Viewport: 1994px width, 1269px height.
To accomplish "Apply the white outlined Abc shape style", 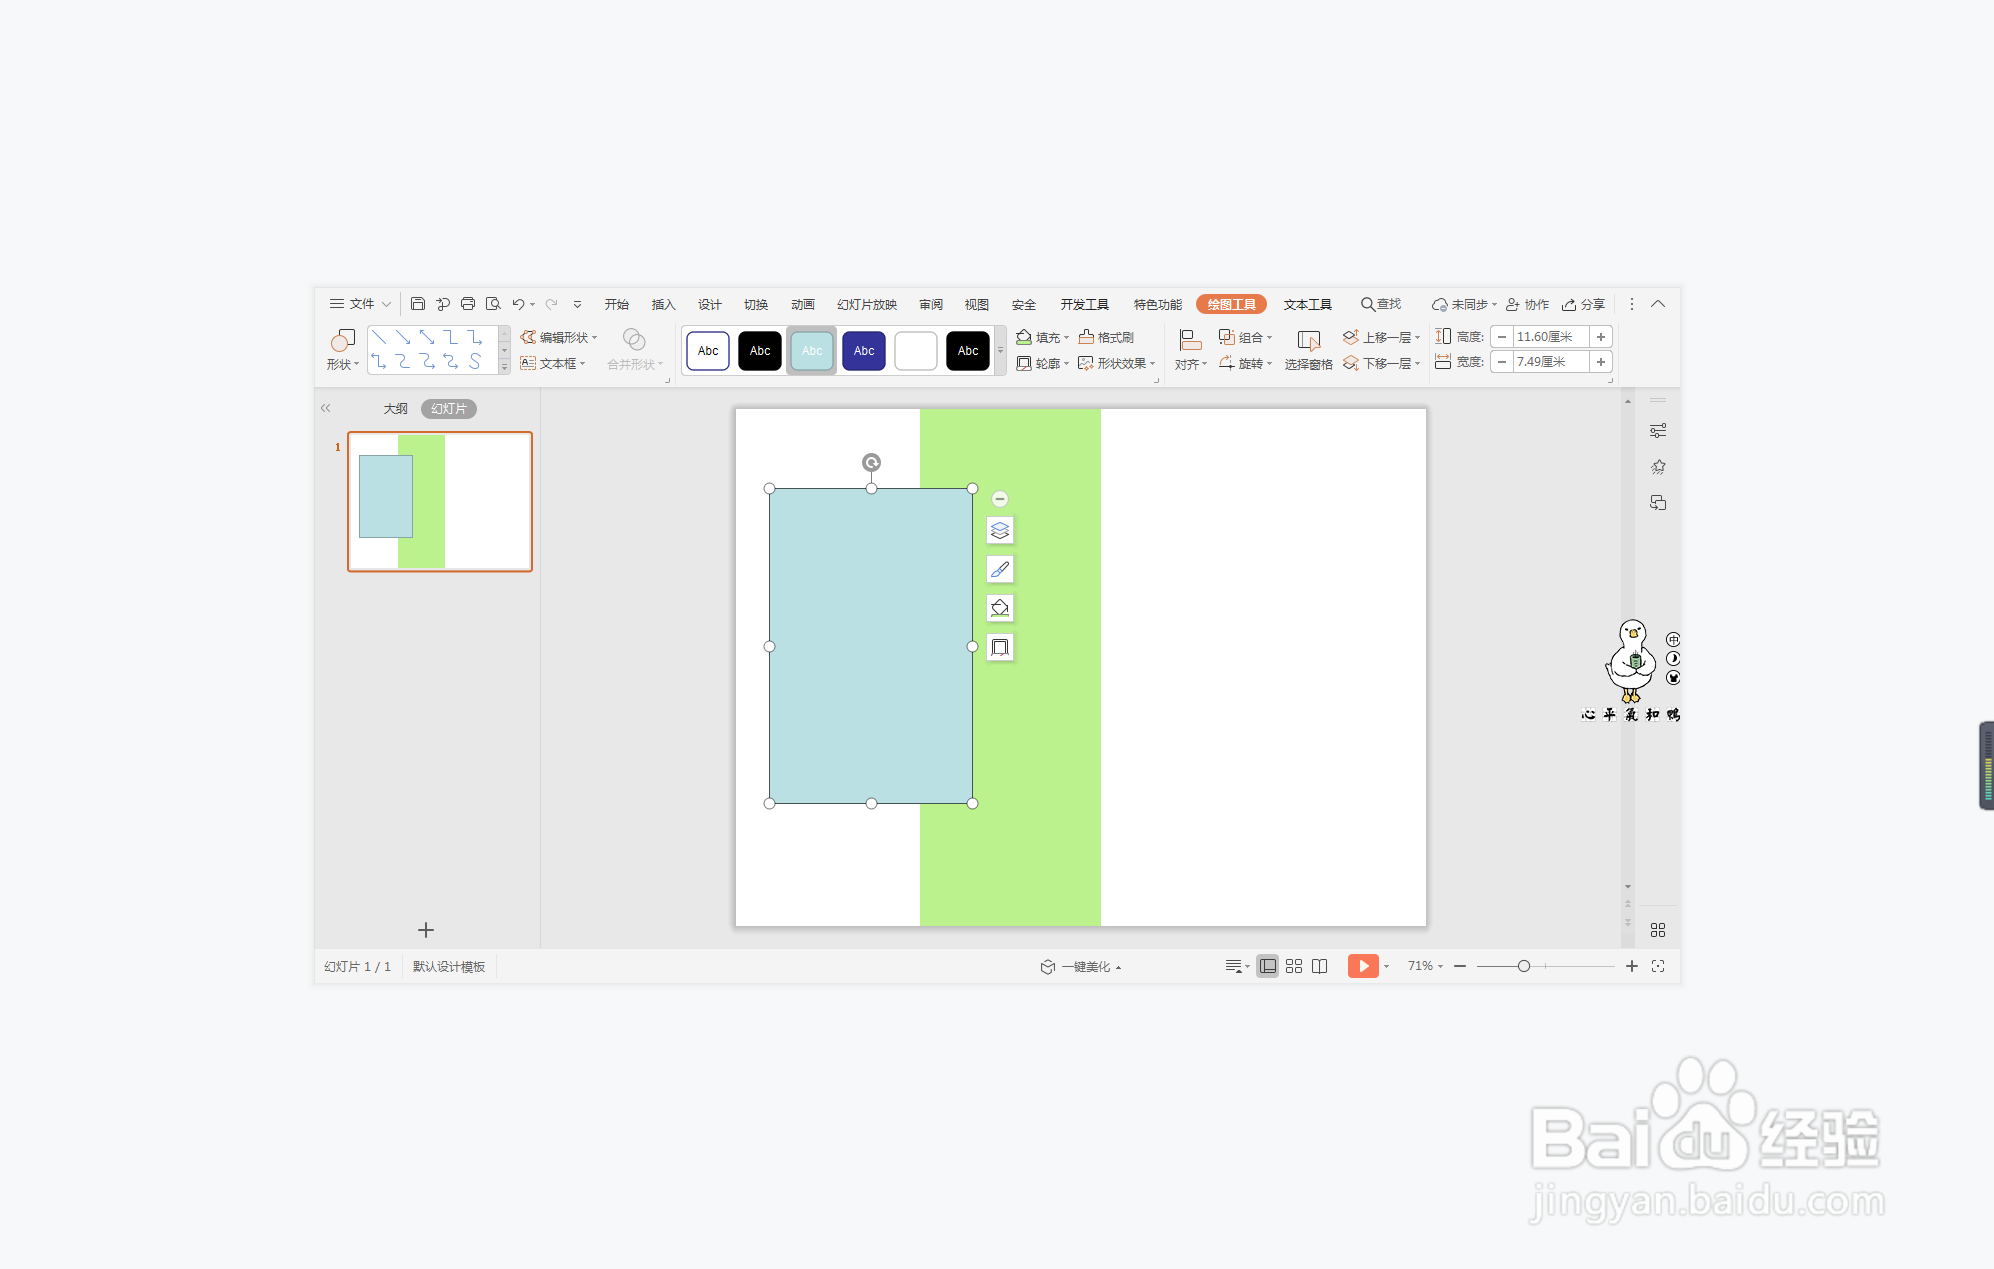I will tap(708, 351).
